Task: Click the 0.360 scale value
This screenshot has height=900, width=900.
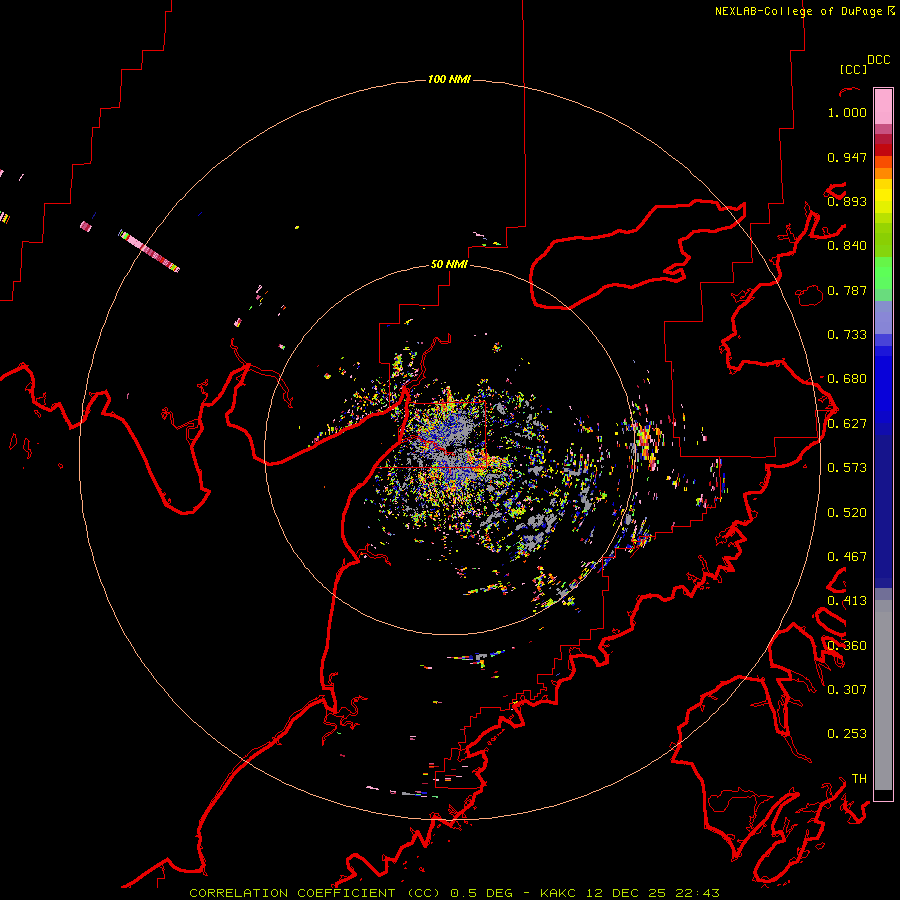Action: coord(847,646)
